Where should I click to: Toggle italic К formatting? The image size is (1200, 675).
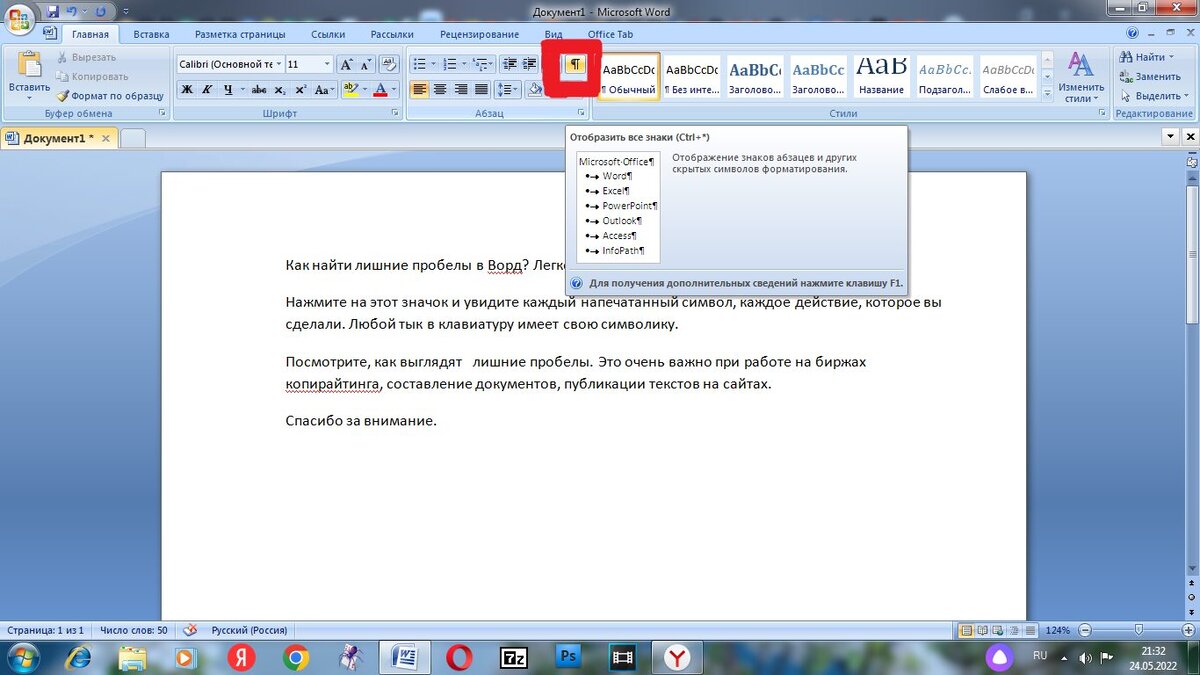[208, 89]
